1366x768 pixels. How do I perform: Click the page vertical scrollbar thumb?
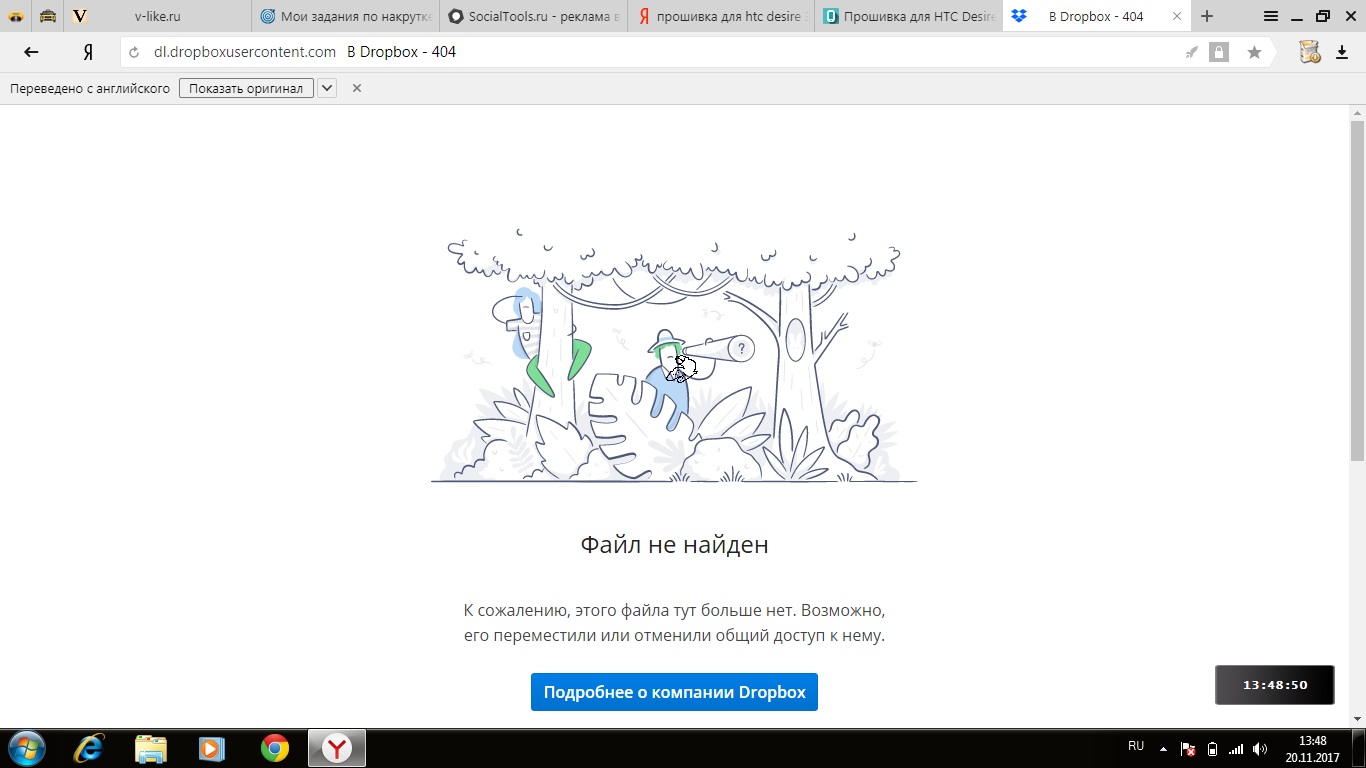(x=1357, y=290)
